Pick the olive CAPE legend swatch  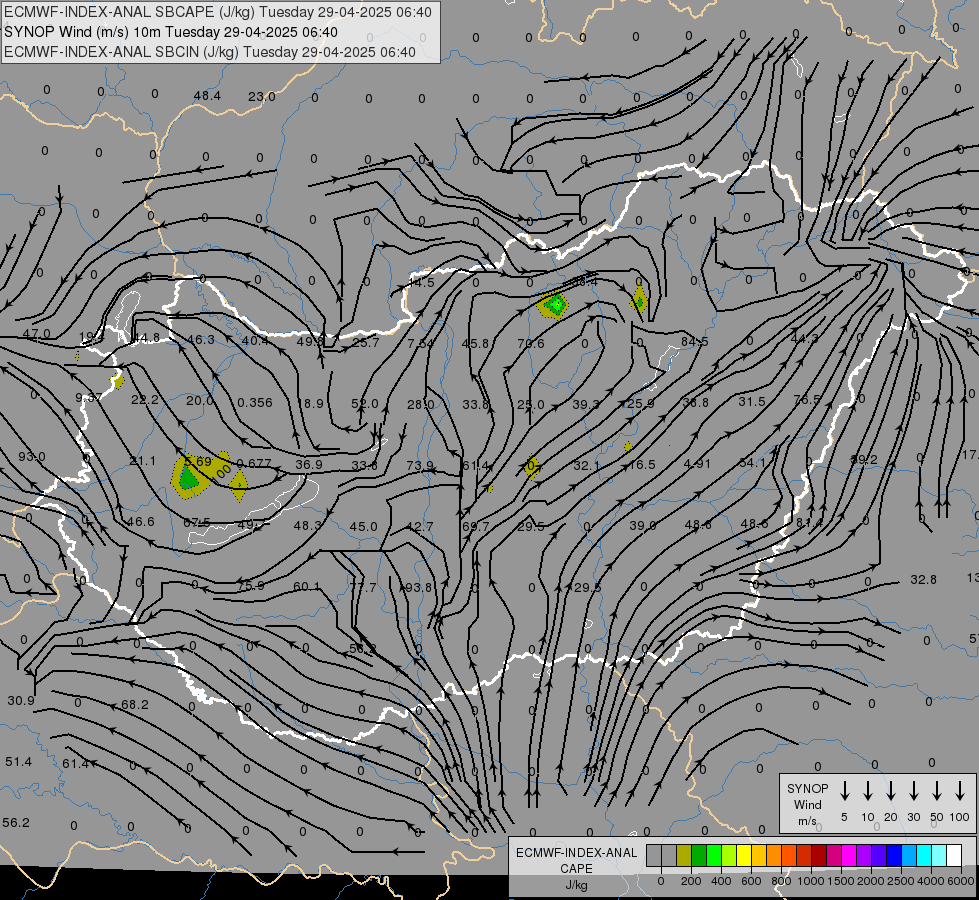pyautogui.click(x=684, y=855)
